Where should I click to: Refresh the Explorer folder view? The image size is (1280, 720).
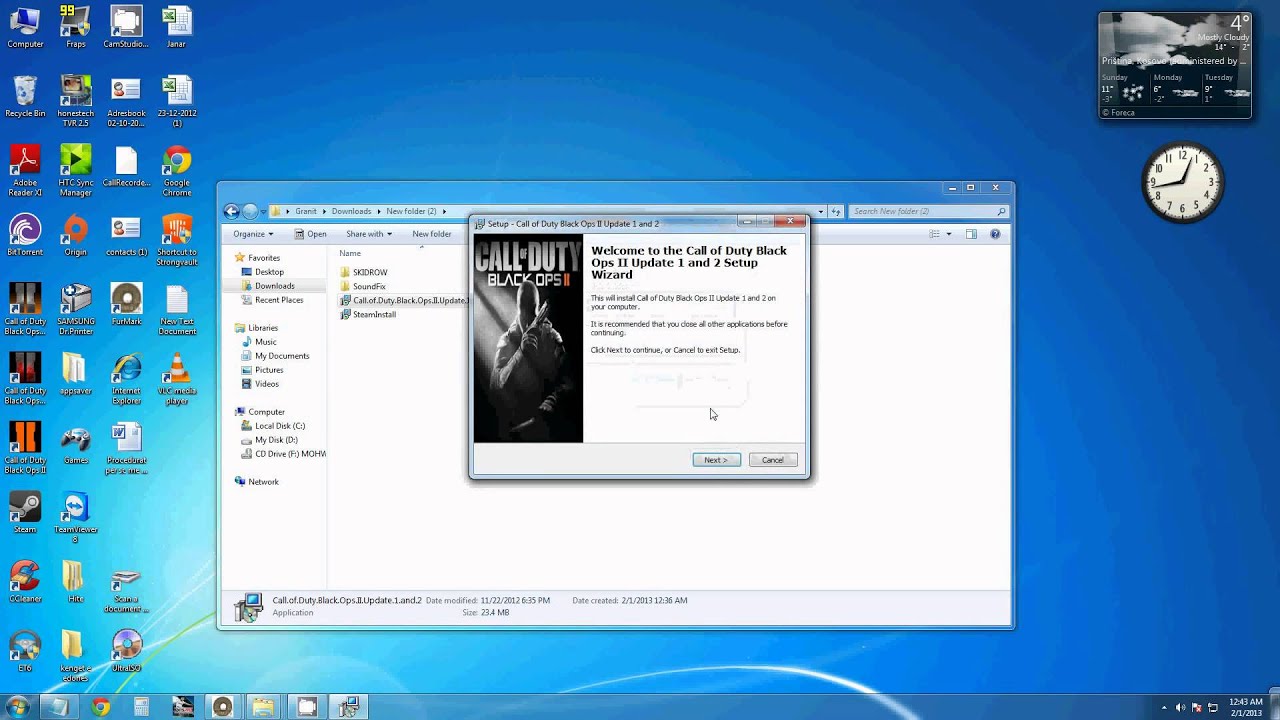836,211
